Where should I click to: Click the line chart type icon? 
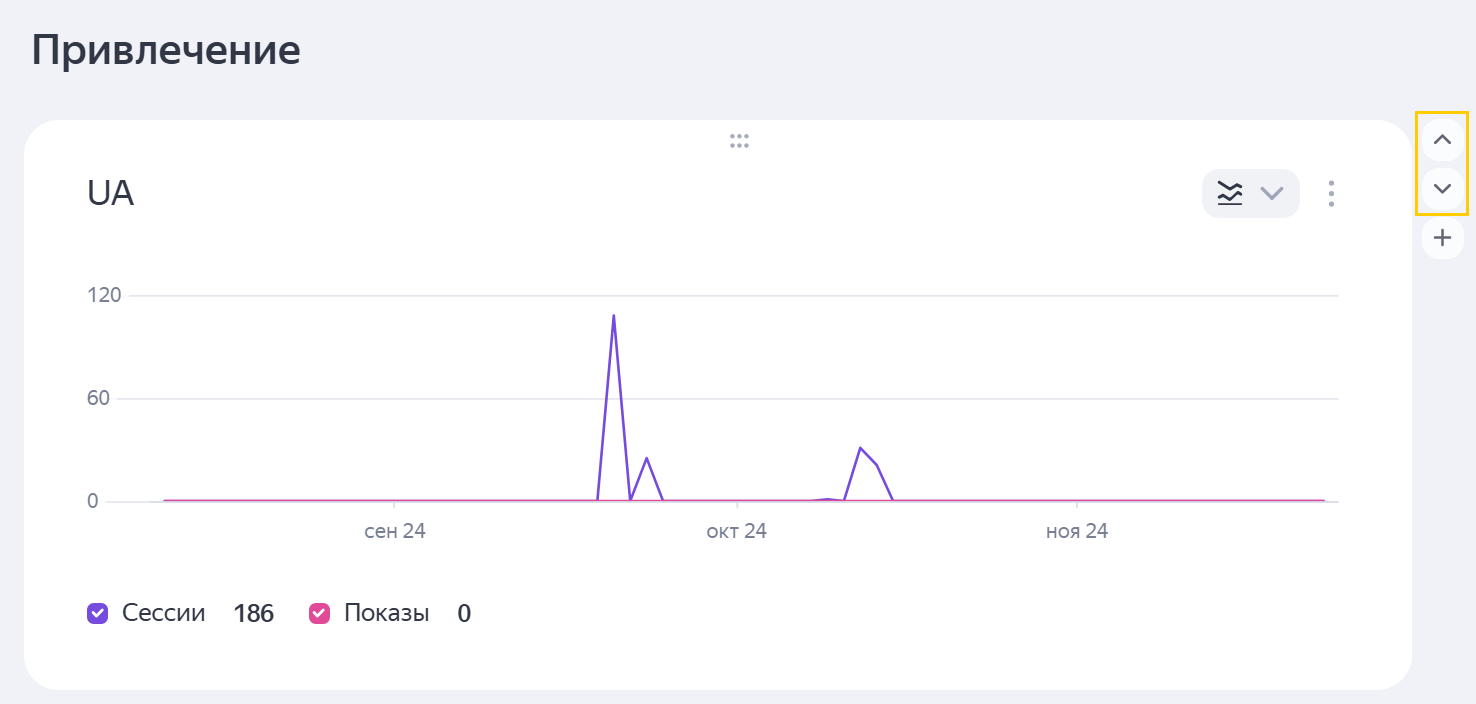click(x=1229, y=193)
